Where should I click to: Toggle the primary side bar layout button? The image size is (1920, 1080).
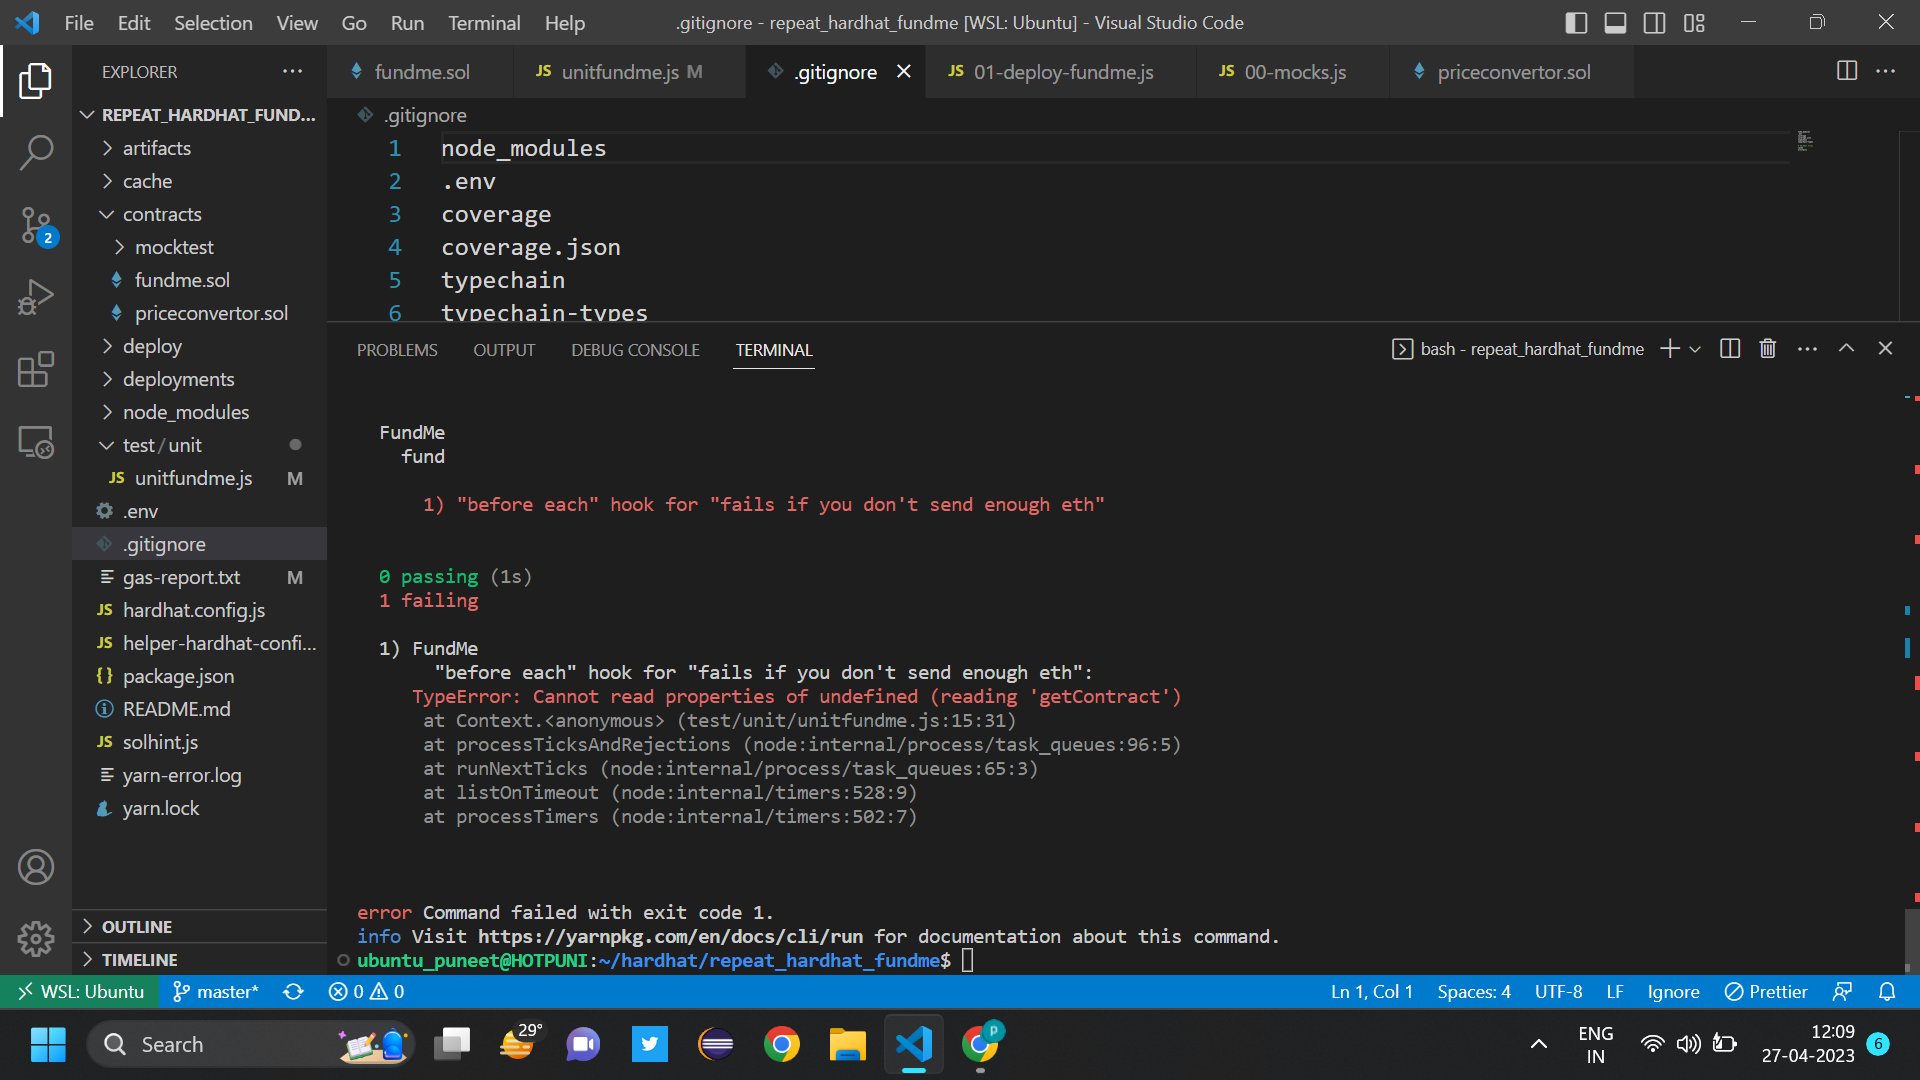tap(1576, 22)
